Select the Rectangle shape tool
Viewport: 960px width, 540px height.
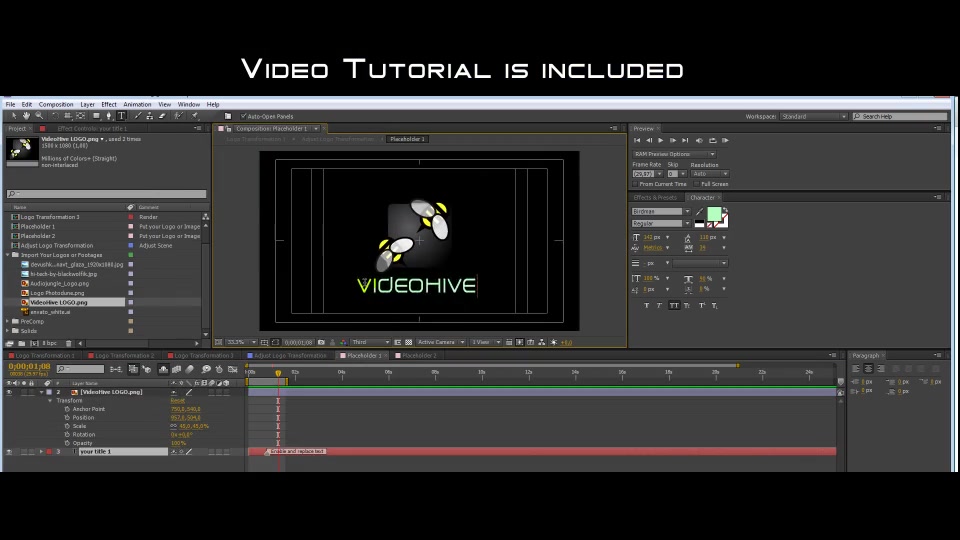(96, 116)
